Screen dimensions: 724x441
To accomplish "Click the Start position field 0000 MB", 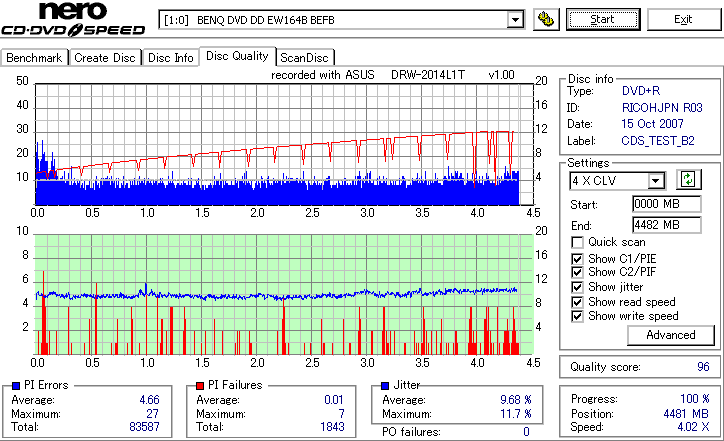I will (666, 204).
